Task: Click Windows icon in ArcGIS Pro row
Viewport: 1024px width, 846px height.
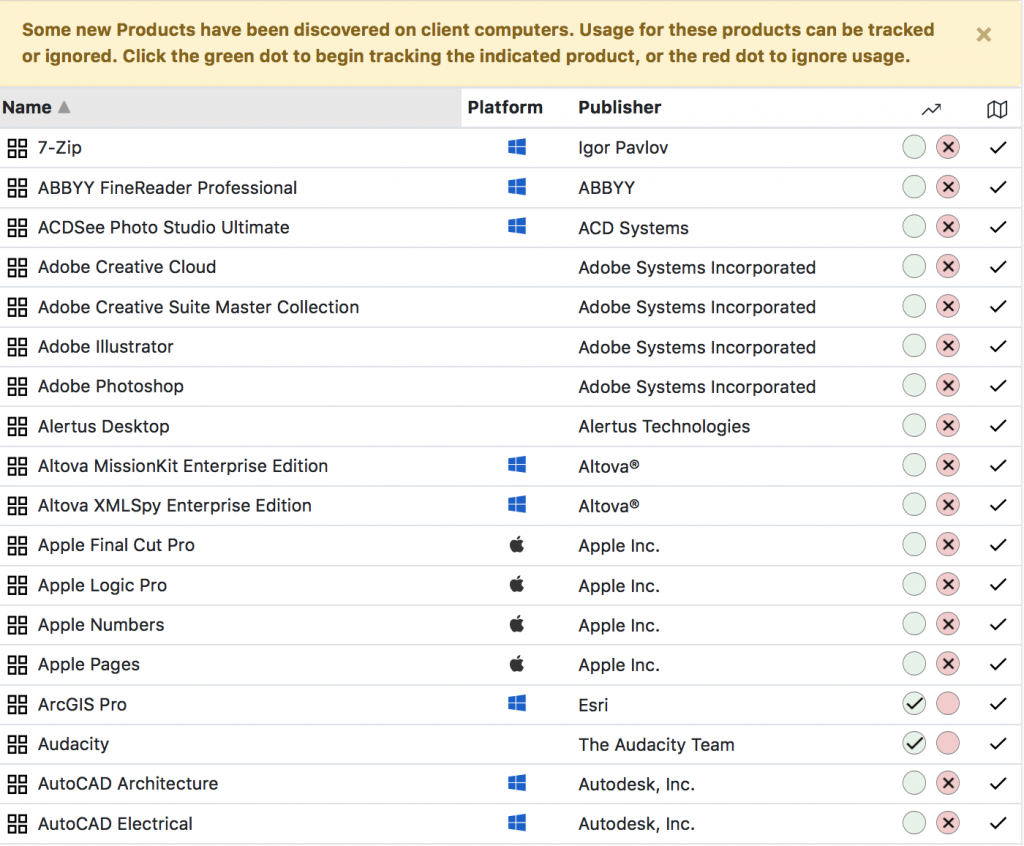Action: pos(517,703)
